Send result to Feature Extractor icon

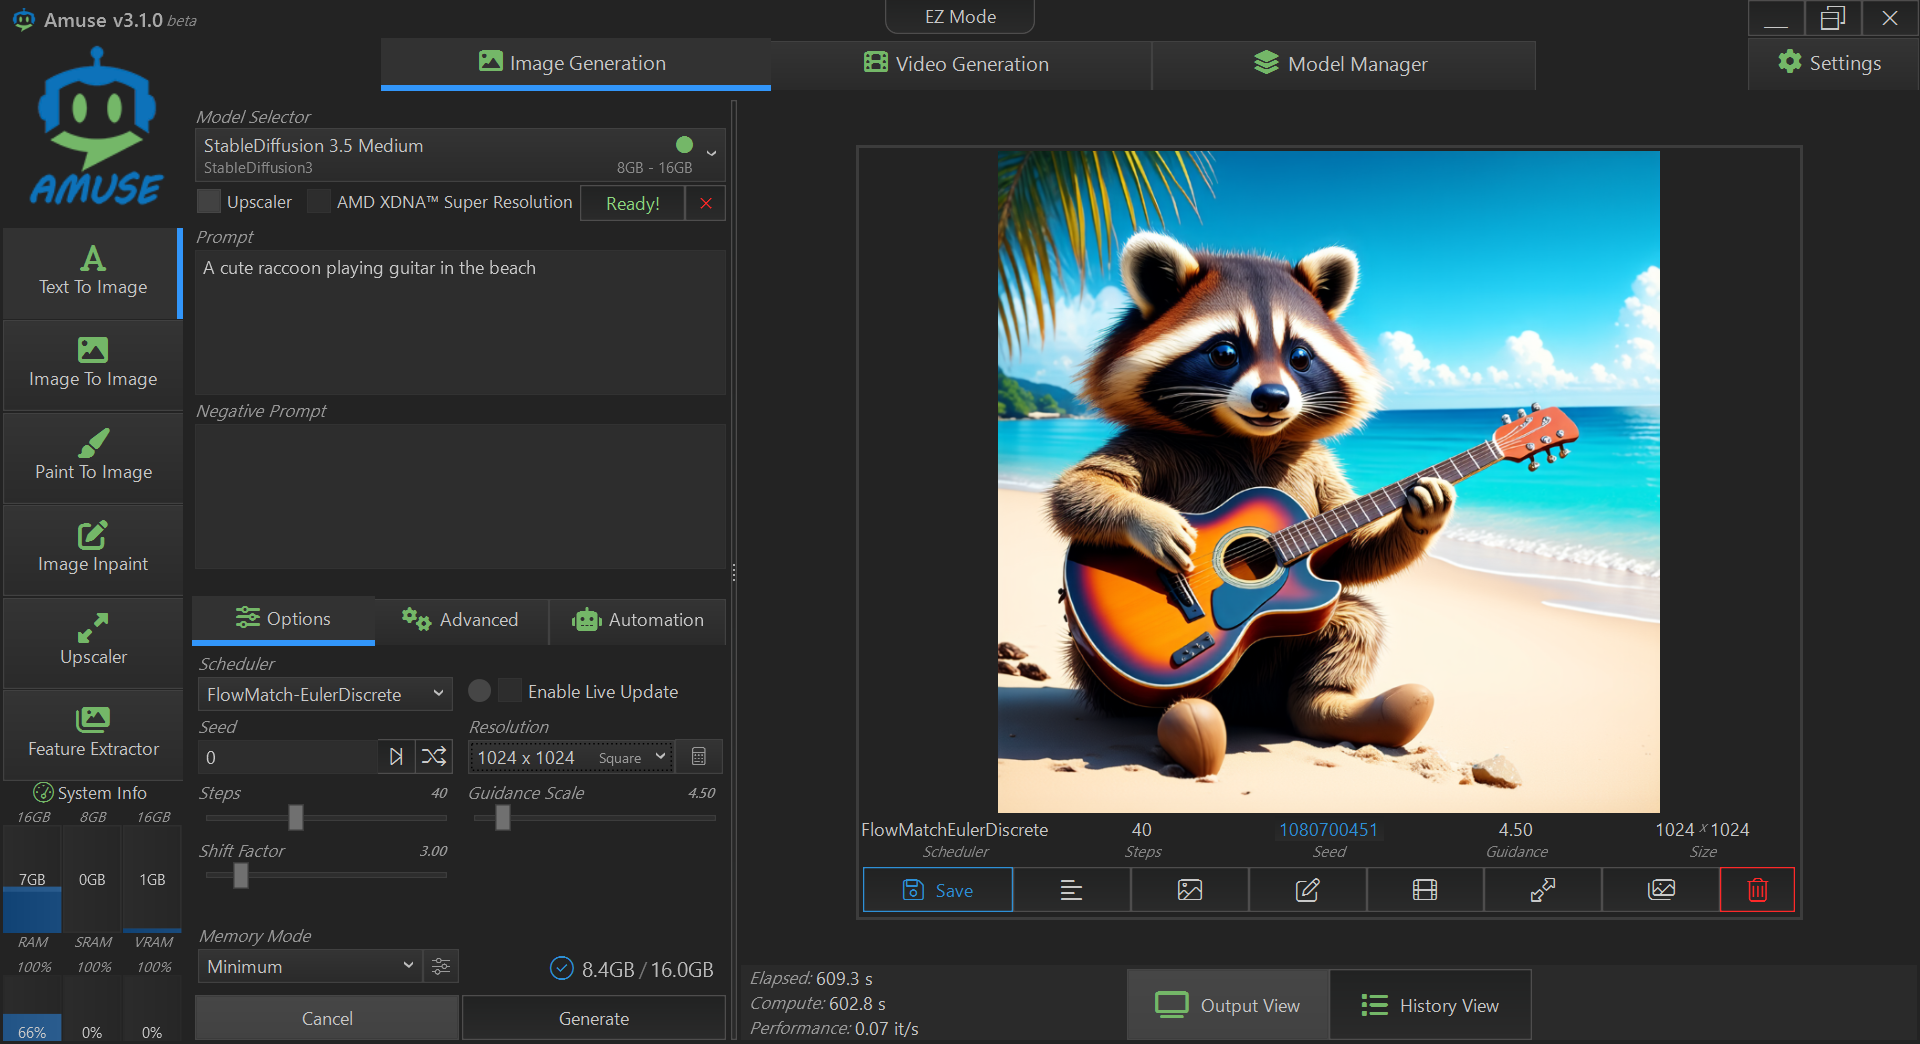(x=1661, y=889)
